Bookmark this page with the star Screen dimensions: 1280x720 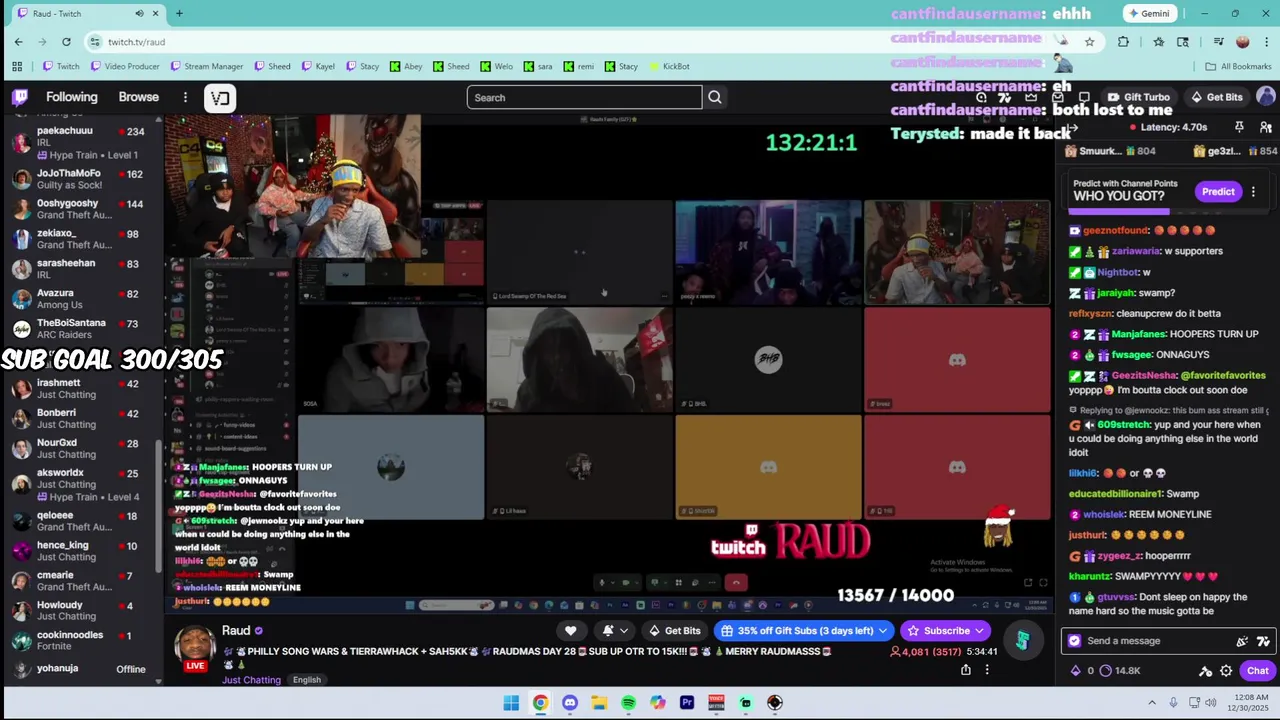tap(1089, 42)
